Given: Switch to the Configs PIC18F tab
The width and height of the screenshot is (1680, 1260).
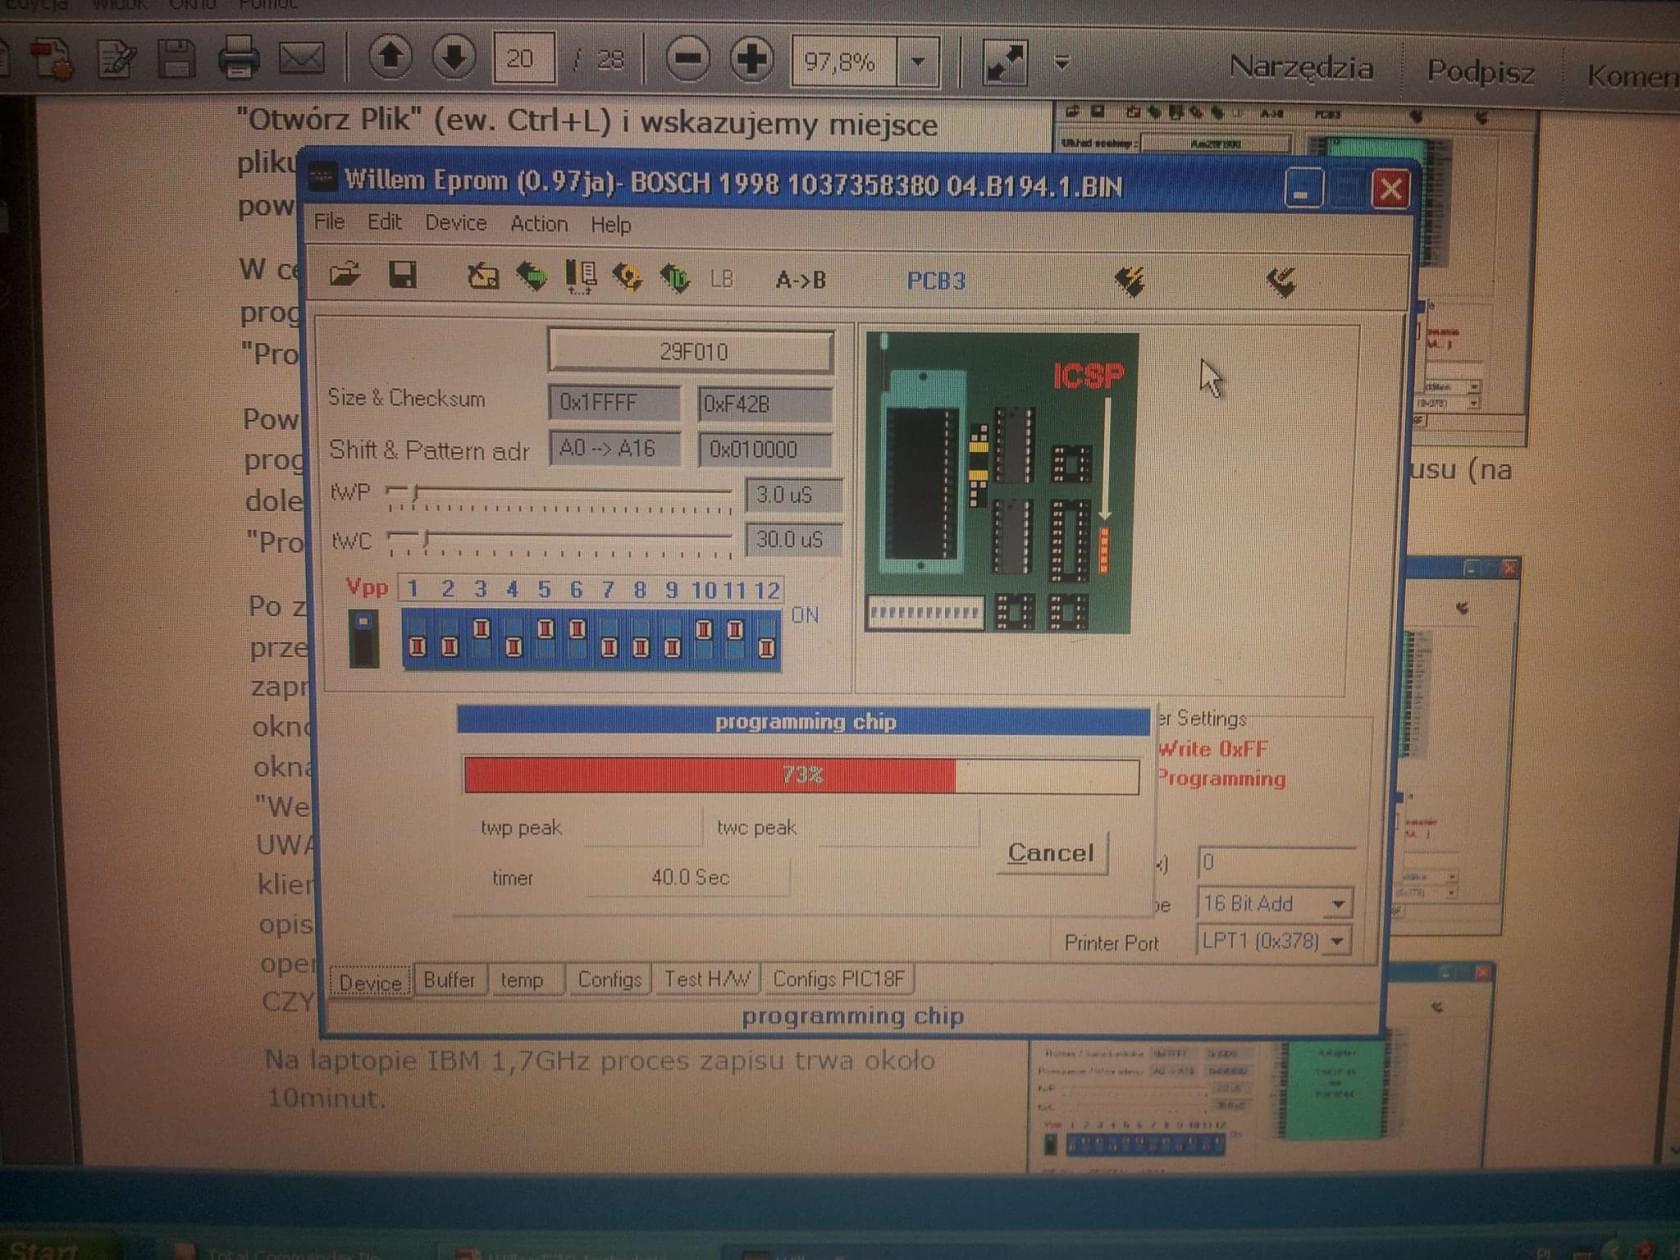Looking at the screenshot, I should pyautogui.click(x=838, y=979).
